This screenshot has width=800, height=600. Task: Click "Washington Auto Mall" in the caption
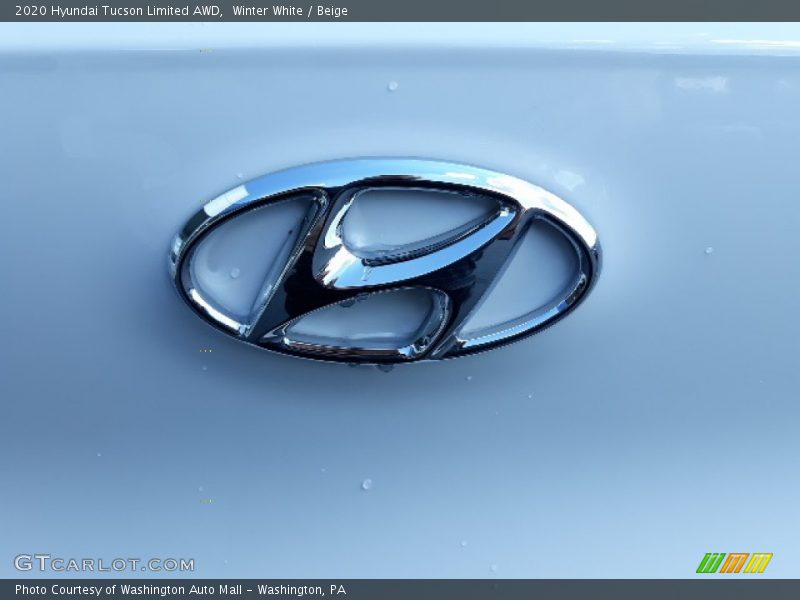[183, 590]
